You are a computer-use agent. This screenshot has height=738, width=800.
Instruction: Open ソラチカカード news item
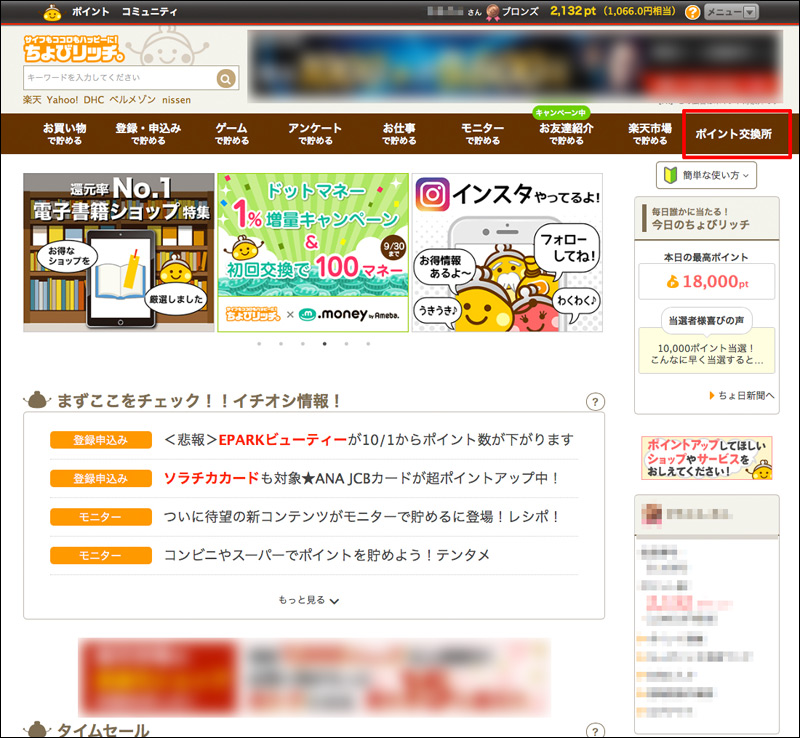click(362, 479)
